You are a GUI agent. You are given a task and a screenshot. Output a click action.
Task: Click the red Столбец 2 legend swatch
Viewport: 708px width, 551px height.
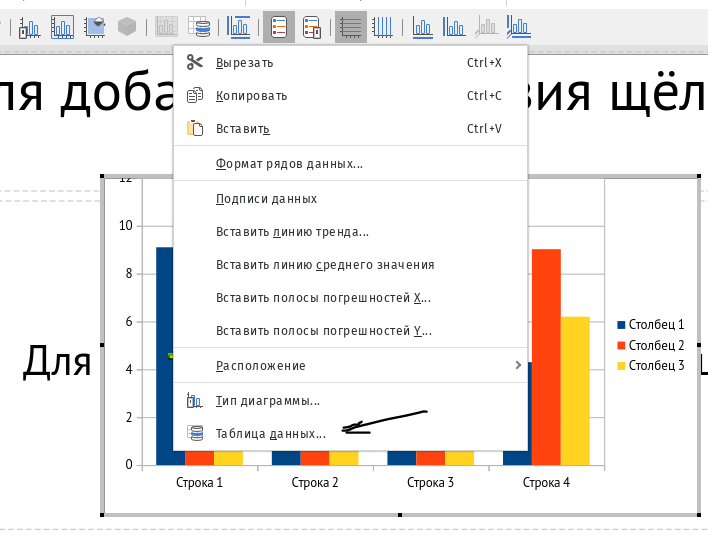tap(621, 346)
